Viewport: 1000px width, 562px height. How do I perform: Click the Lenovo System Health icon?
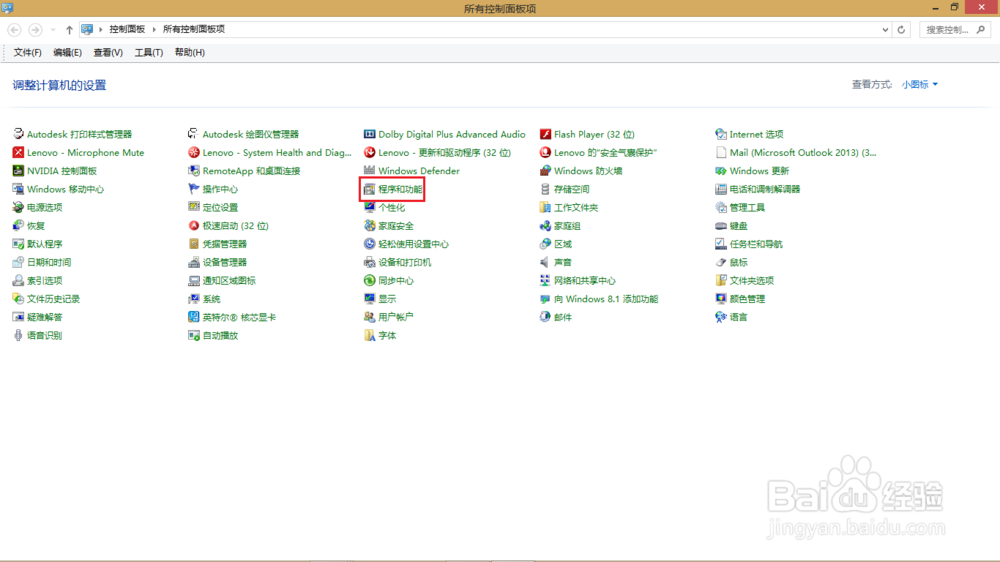(x=193, y=152)
